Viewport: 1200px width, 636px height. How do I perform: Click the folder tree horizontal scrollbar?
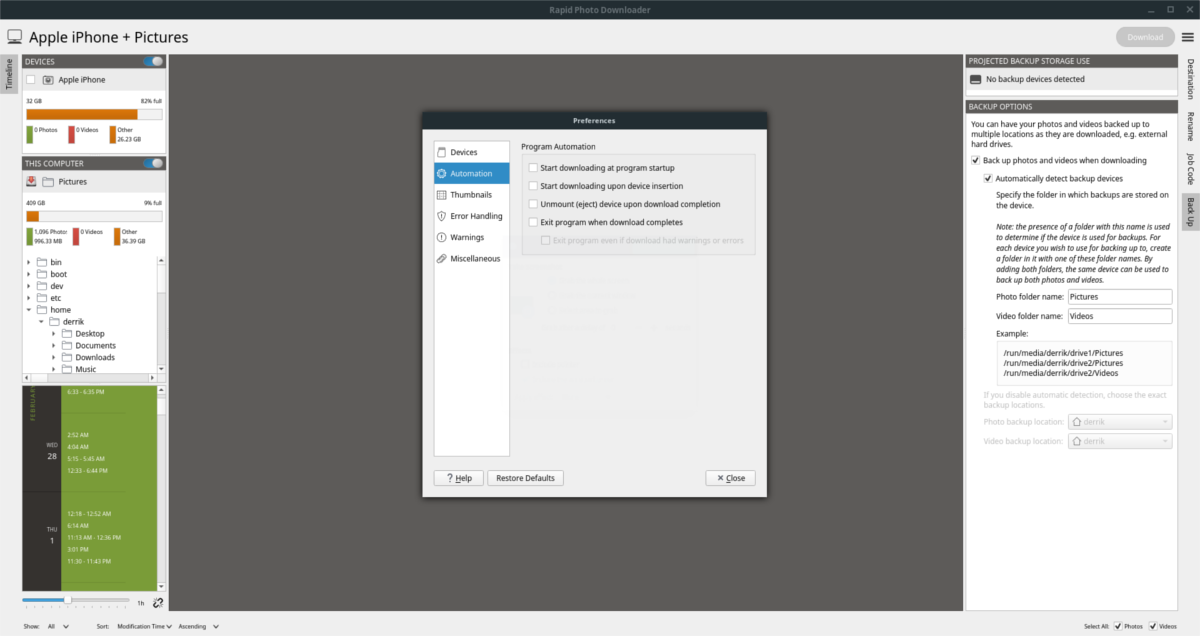coord(90,378)
